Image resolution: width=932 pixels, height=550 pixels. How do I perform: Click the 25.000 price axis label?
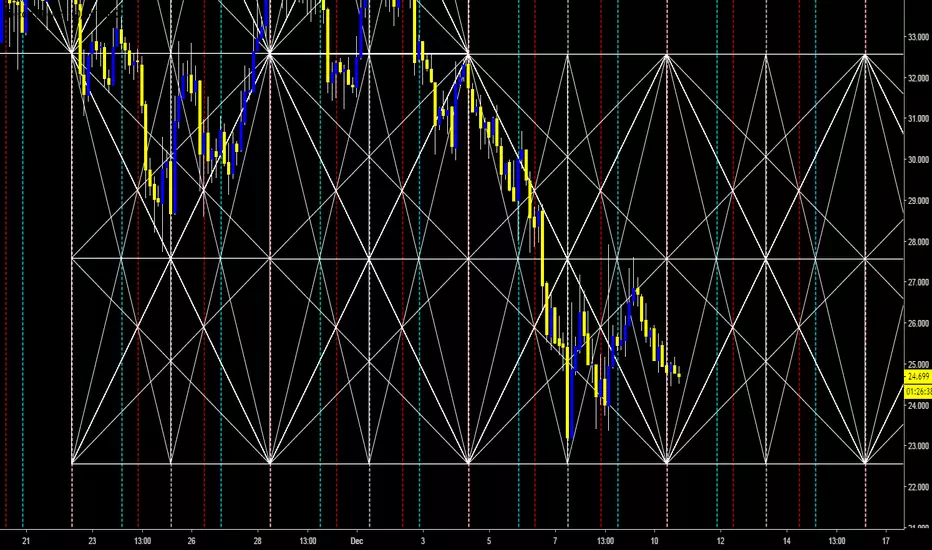tap(918, 364)
